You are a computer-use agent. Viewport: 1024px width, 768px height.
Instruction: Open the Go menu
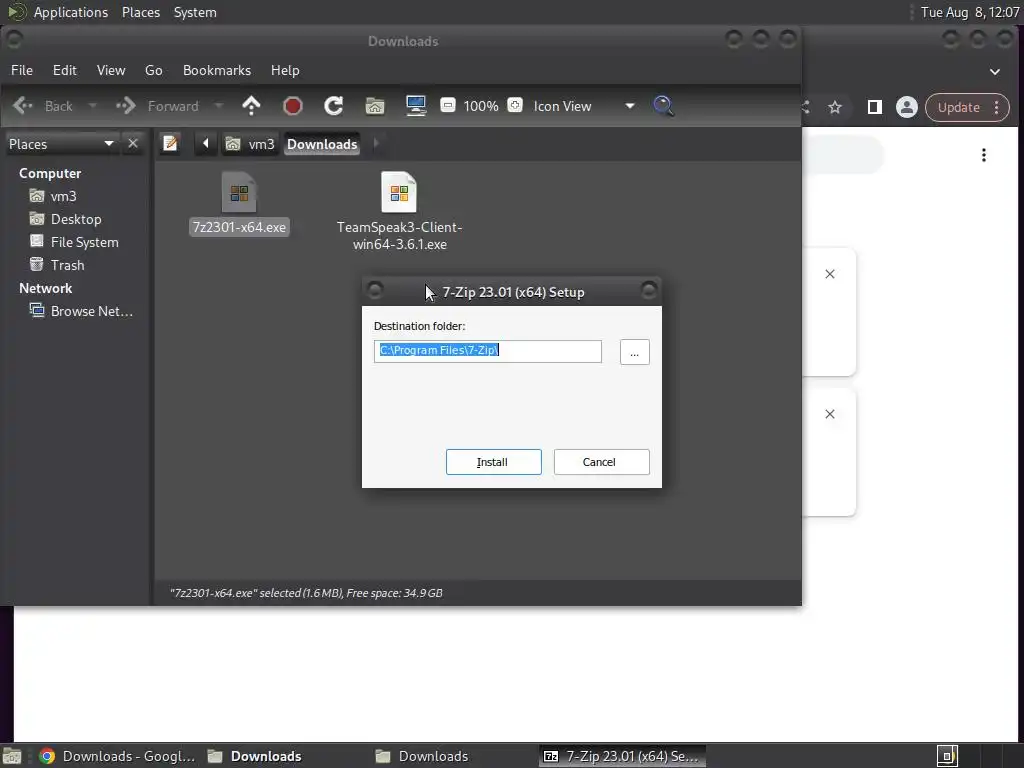[153, 70]
